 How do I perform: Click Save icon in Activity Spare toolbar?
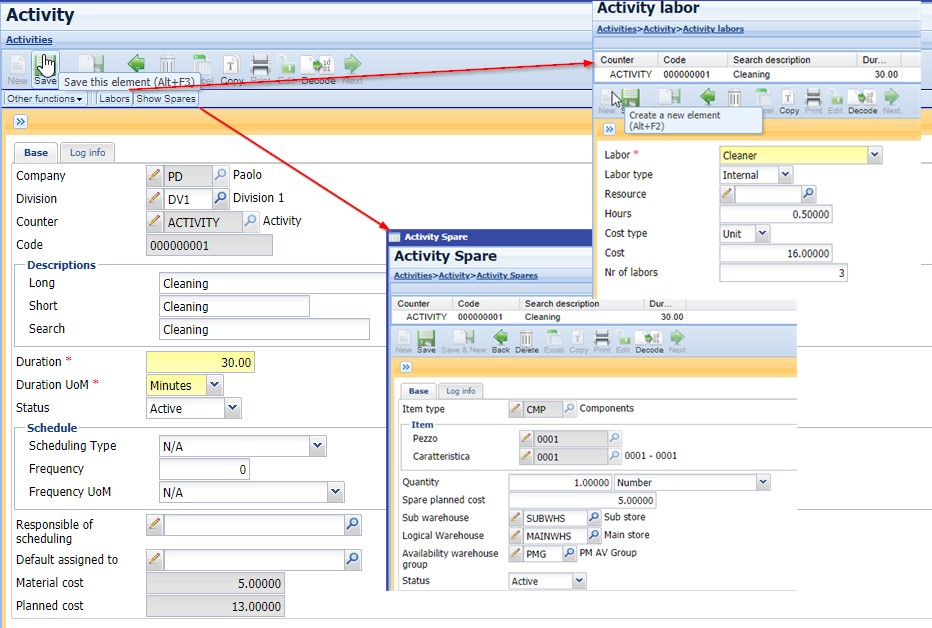(x=426, y=341)
